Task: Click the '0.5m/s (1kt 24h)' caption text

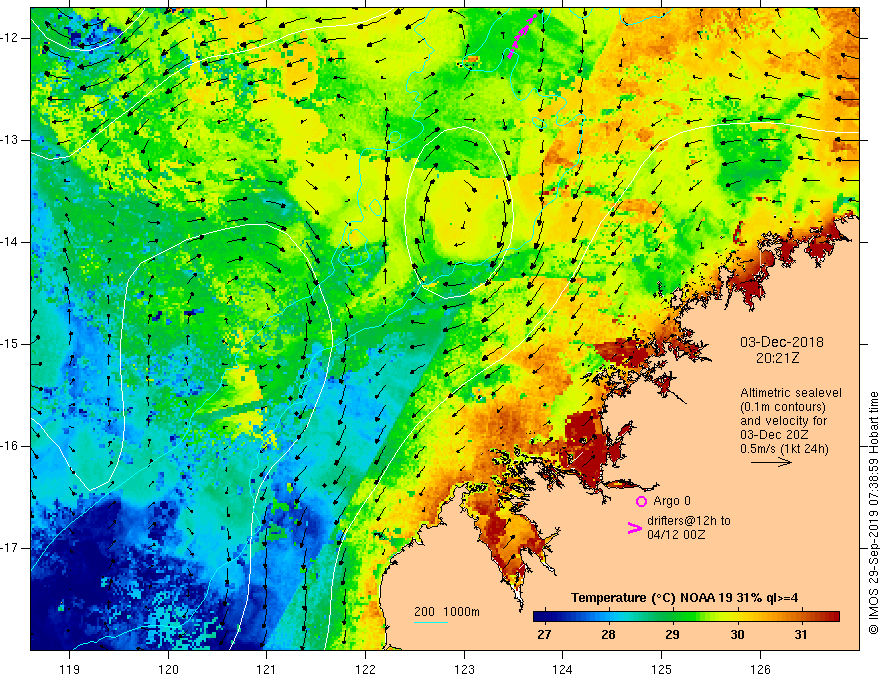Action: 784,449
